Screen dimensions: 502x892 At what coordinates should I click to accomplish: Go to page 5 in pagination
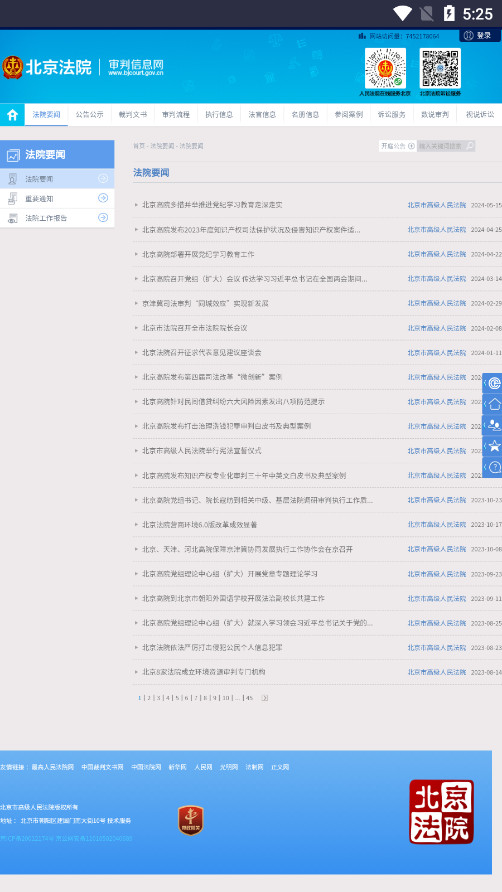tap(177, 697)
